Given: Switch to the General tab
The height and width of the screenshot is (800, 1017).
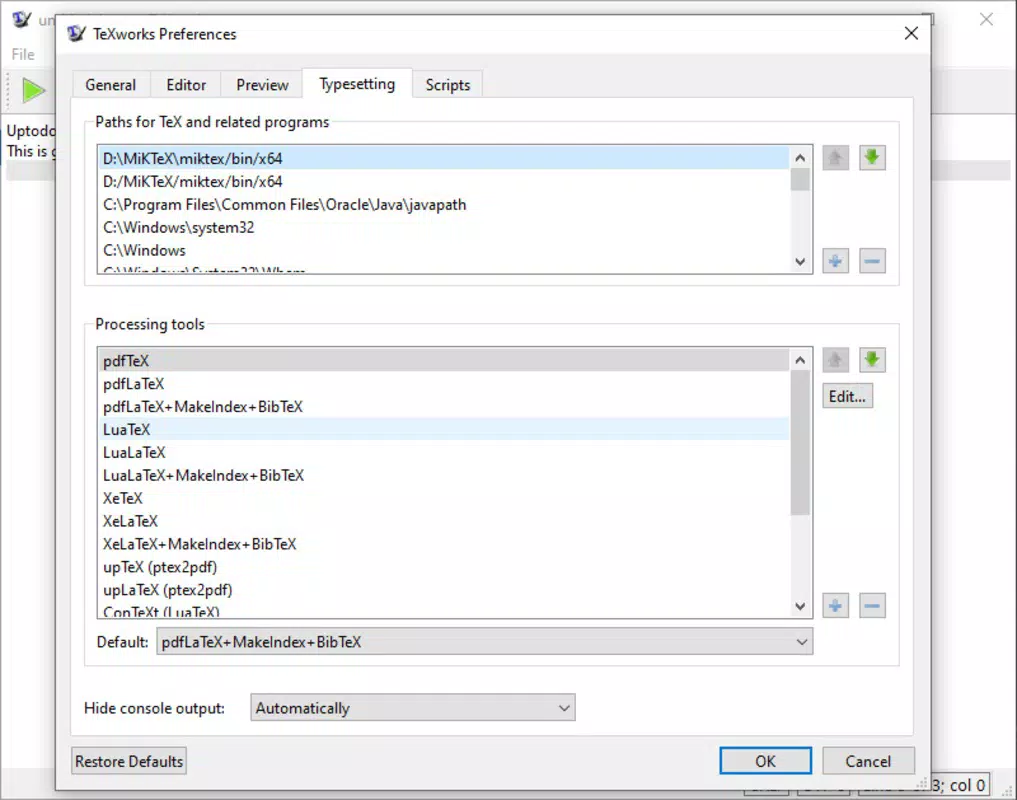Looking at the screenshot, I should point(111,85).
